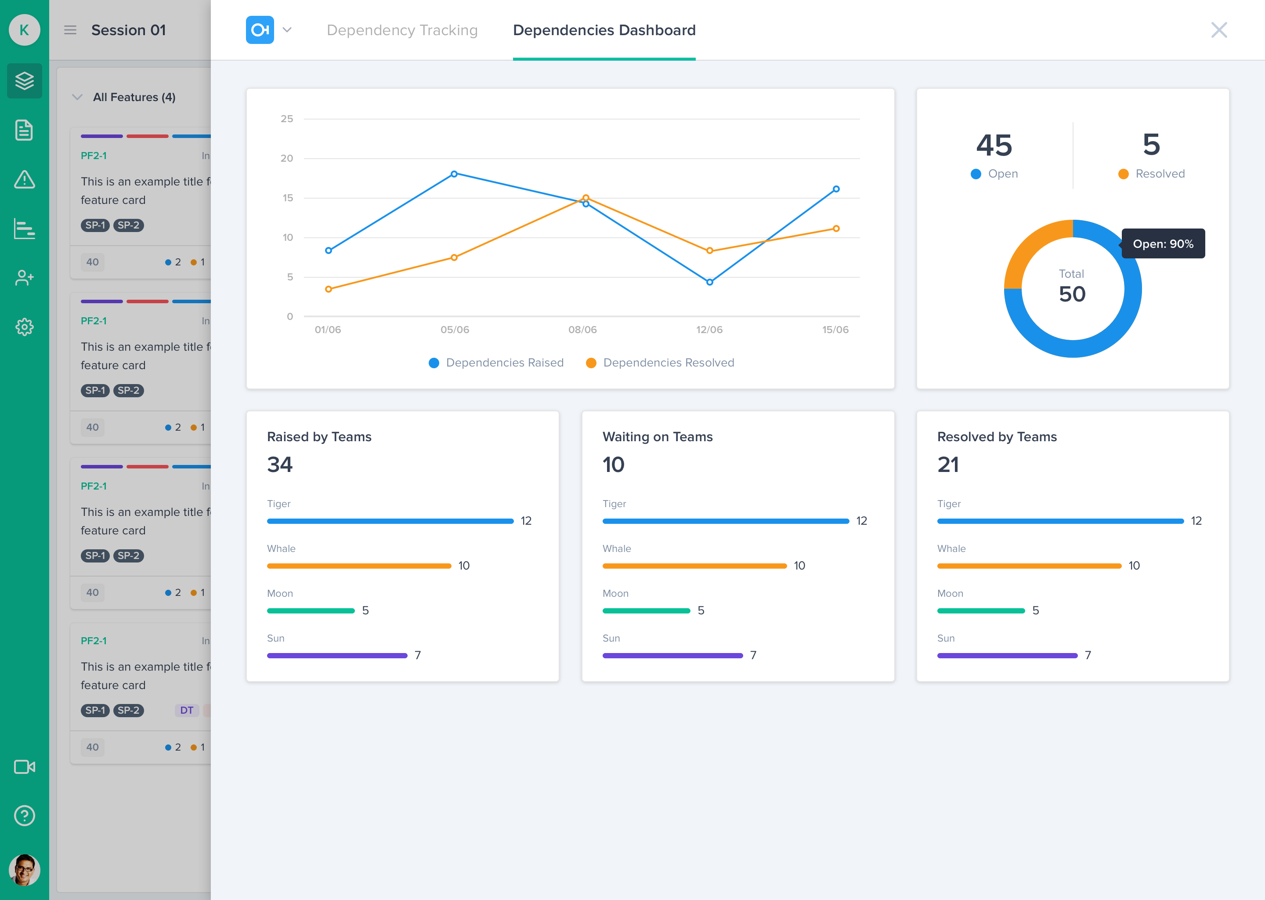The image size is (1265, 900).
Task: Click the video camera icon in sidebar
Action: click(24, 767)
